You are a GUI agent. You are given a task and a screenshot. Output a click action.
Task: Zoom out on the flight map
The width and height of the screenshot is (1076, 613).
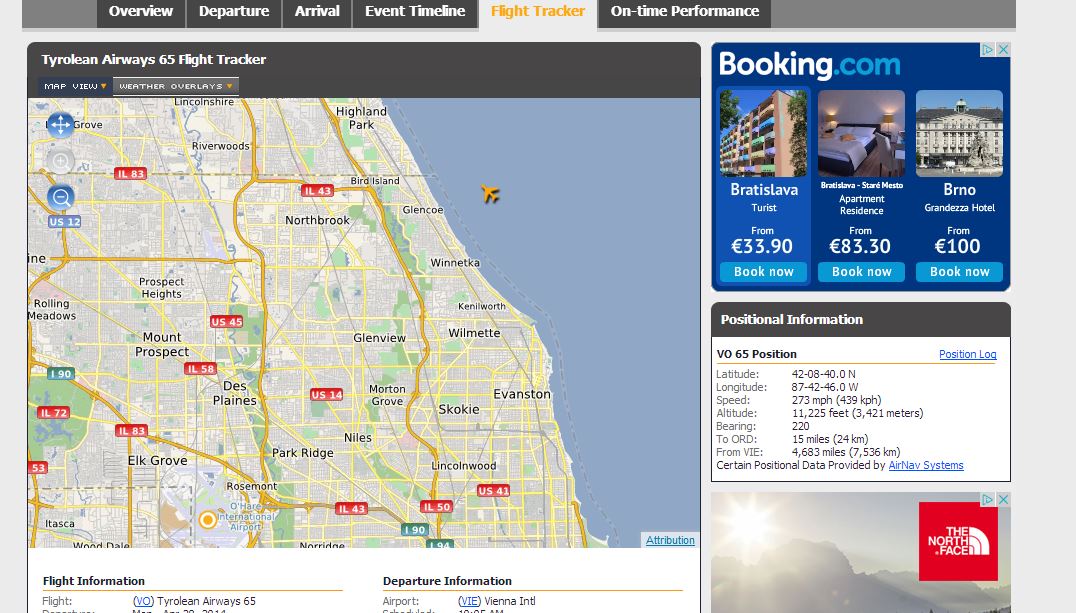[x=60, y=198]
